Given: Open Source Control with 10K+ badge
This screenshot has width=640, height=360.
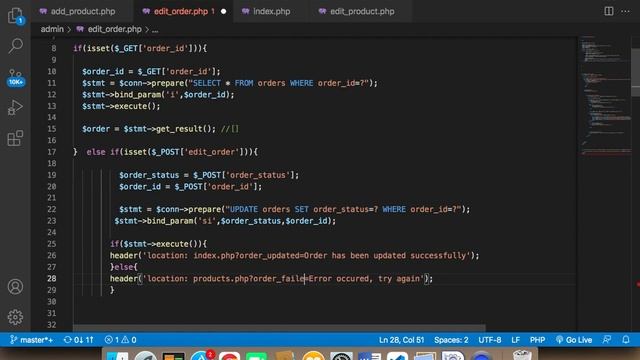Looking at the screenshot, I should (16, 77).
